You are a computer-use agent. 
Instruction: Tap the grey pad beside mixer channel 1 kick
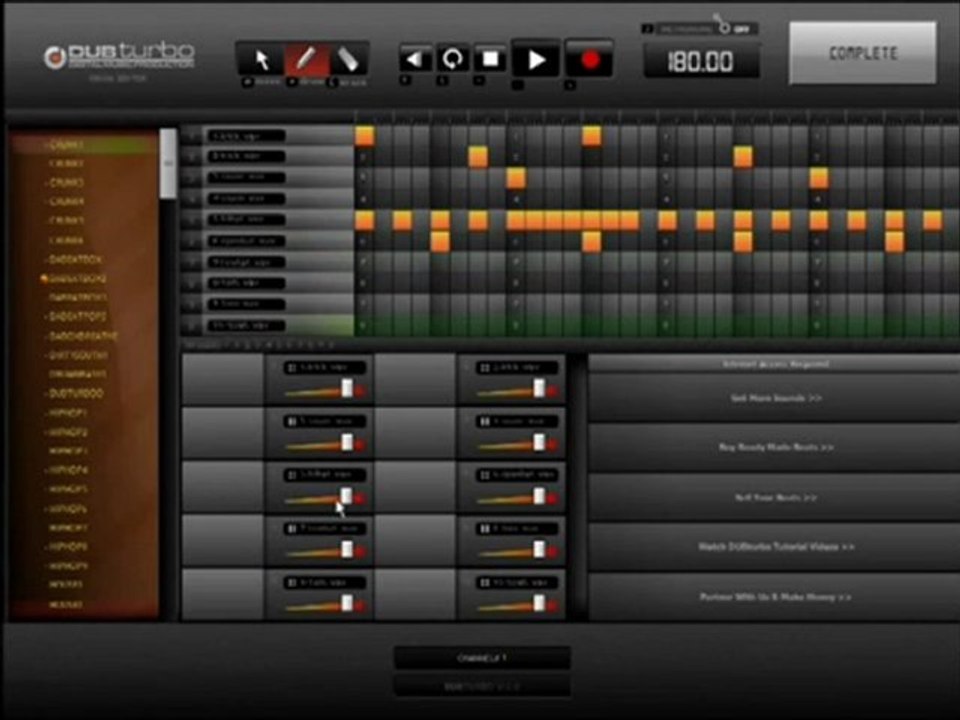click(x=223, y=380)
